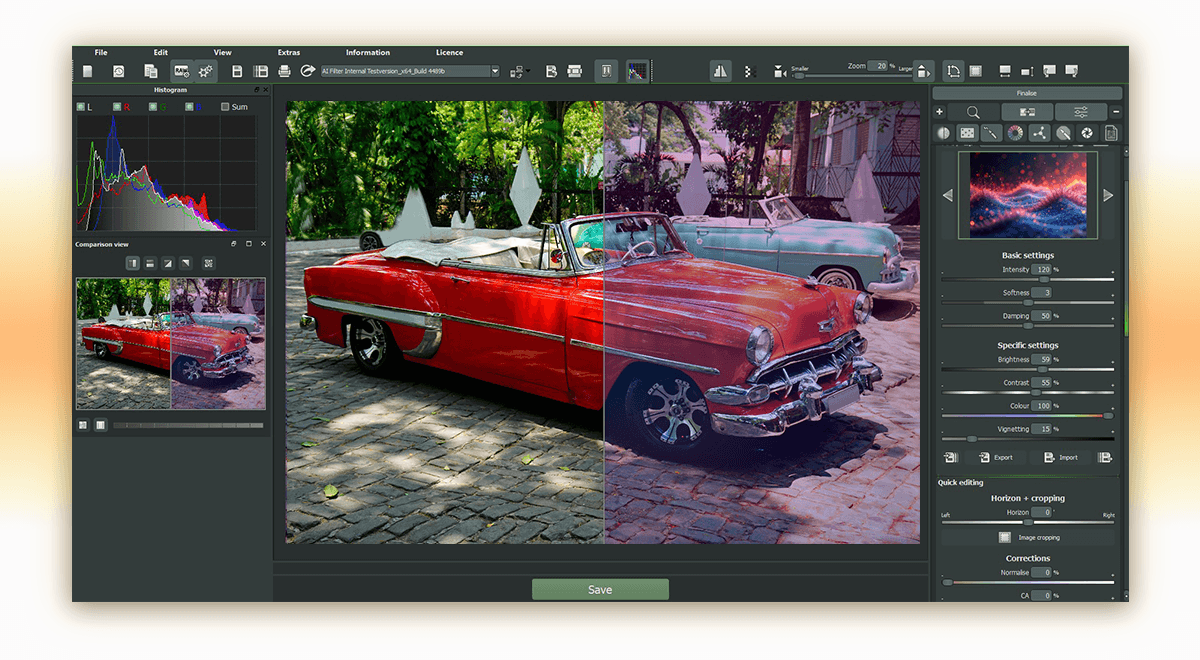This screenshot has height=660, width=1200.
Task: Enable the Sum checkbox in the Histogram
Action: 225,106
